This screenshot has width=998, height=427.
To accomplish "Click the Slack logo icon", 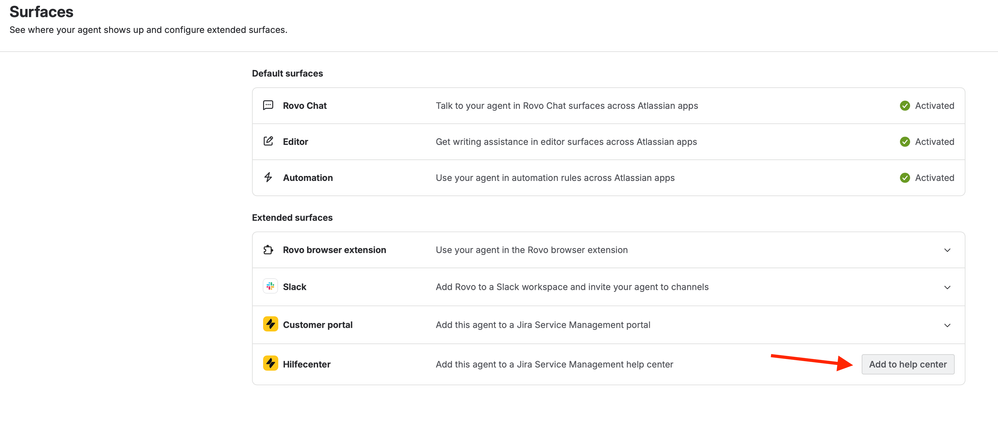I will (270, 286).
